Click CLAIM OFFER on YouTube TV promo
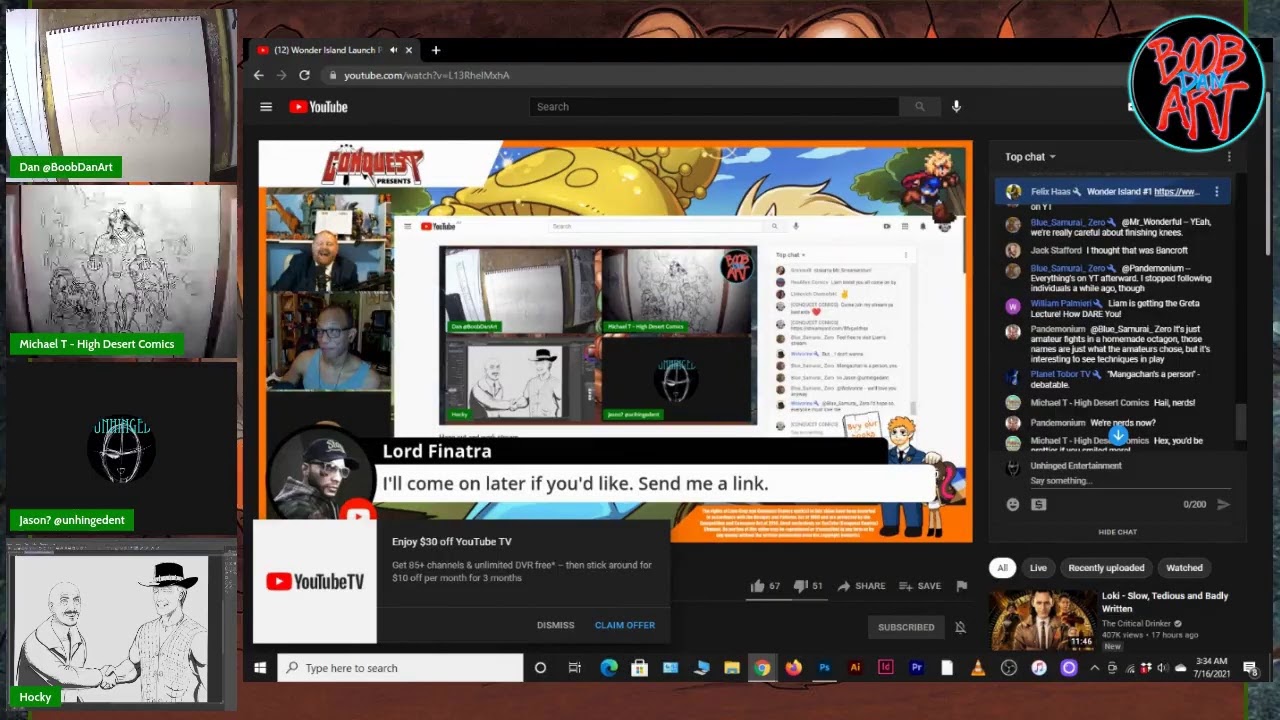 (x=625, y=625)
